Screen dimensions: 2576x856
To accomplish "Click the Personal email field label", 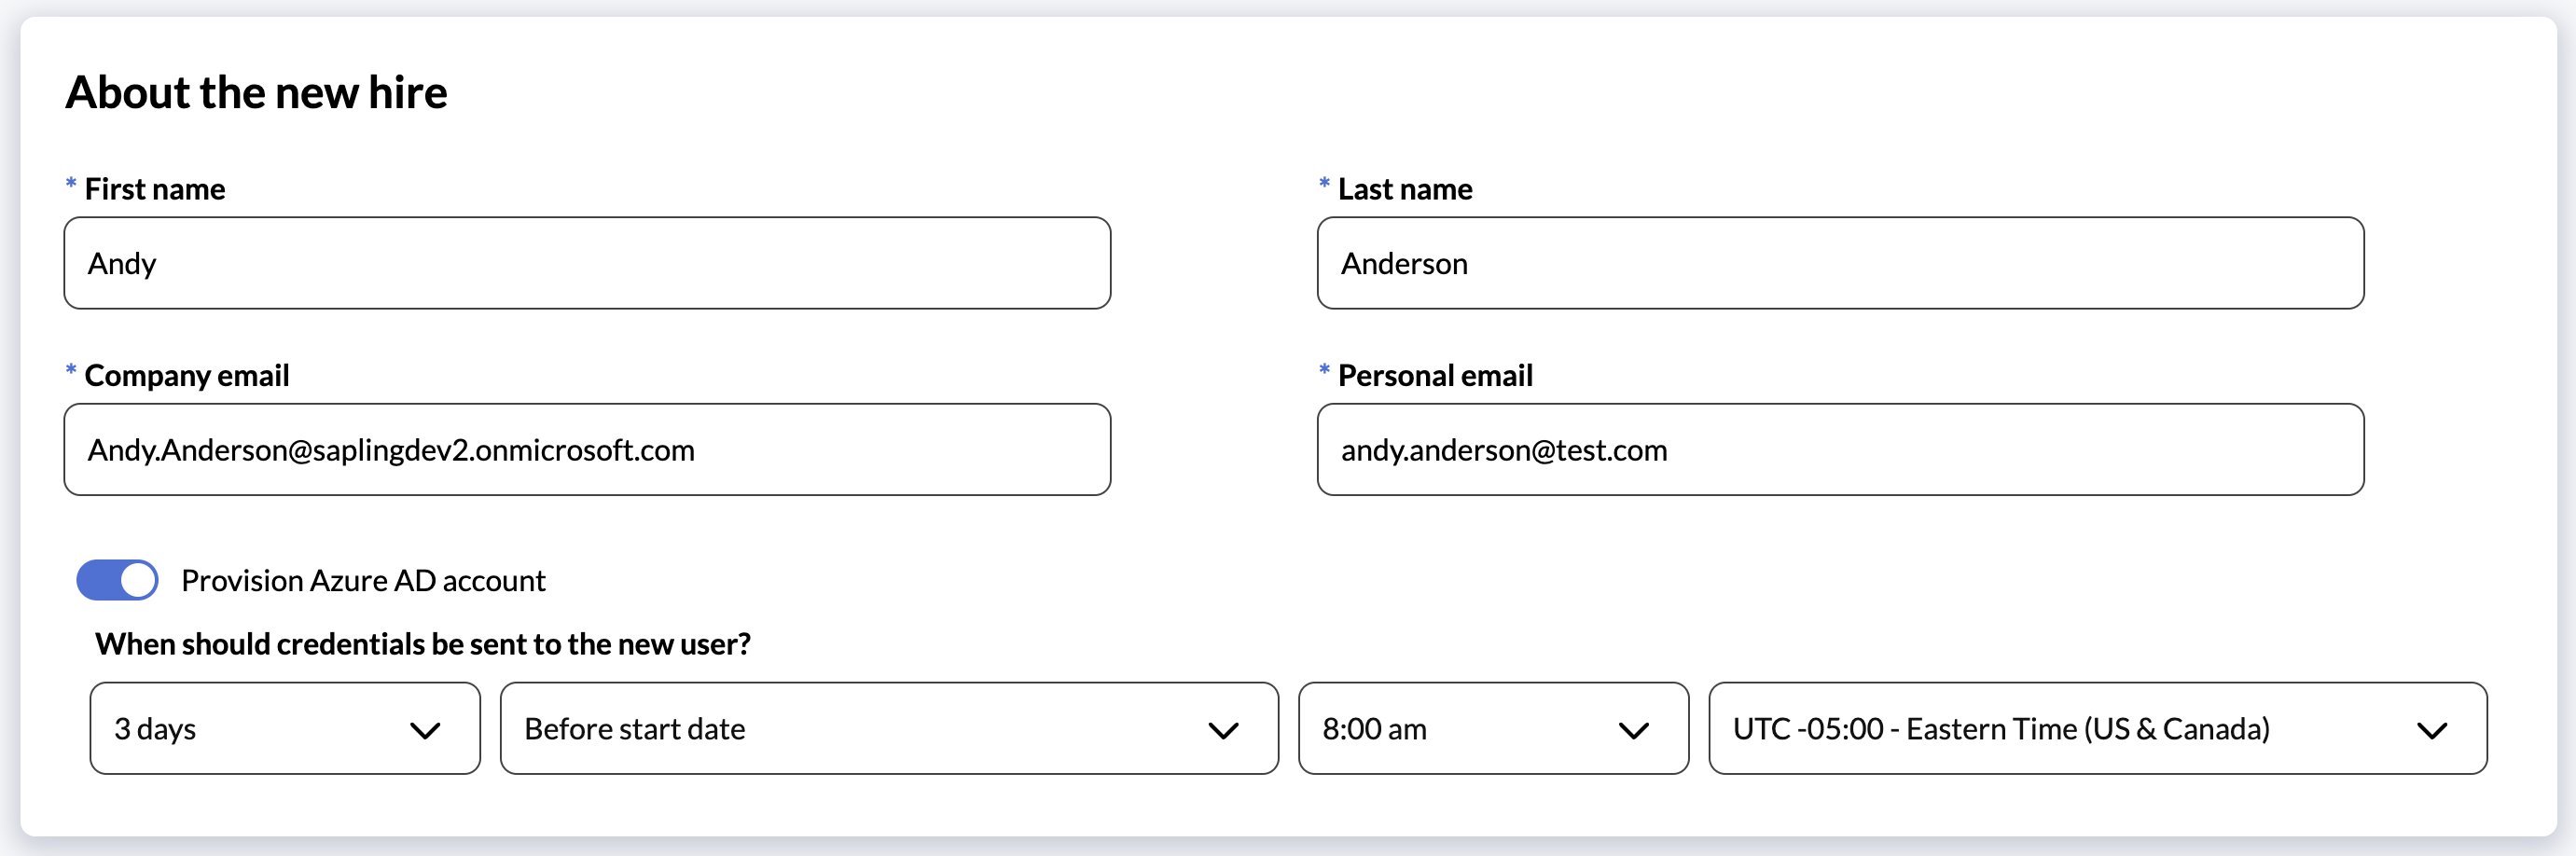I will [x=1434, y=375].
